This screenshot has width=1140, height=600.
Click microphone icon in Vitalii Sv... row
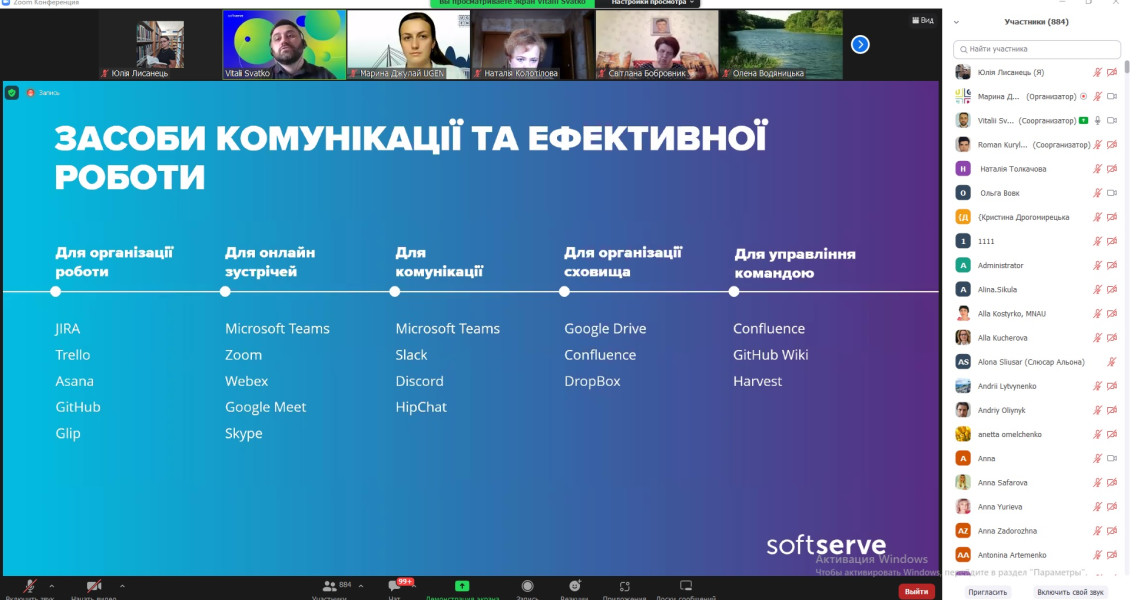click(x=1098, y=120)
